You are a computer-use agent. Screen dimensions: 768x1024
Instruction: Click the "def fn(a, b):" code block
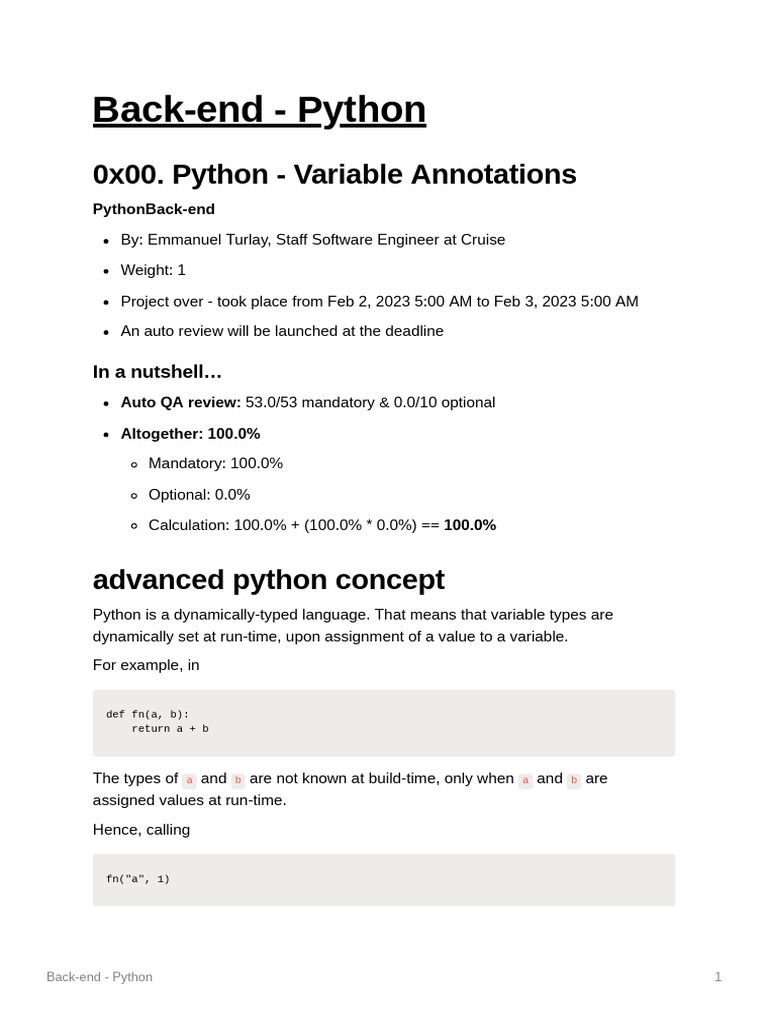point(383,722)
